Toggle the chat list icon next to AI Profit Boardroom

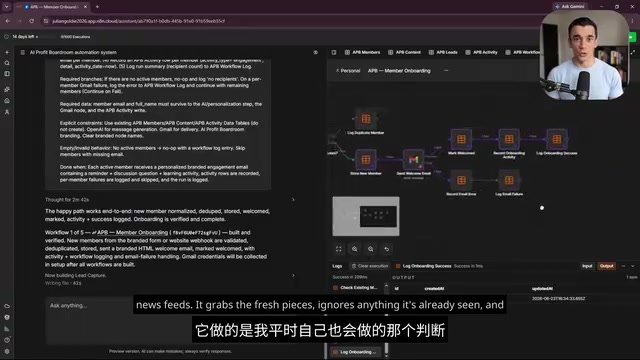coord(22,52)
